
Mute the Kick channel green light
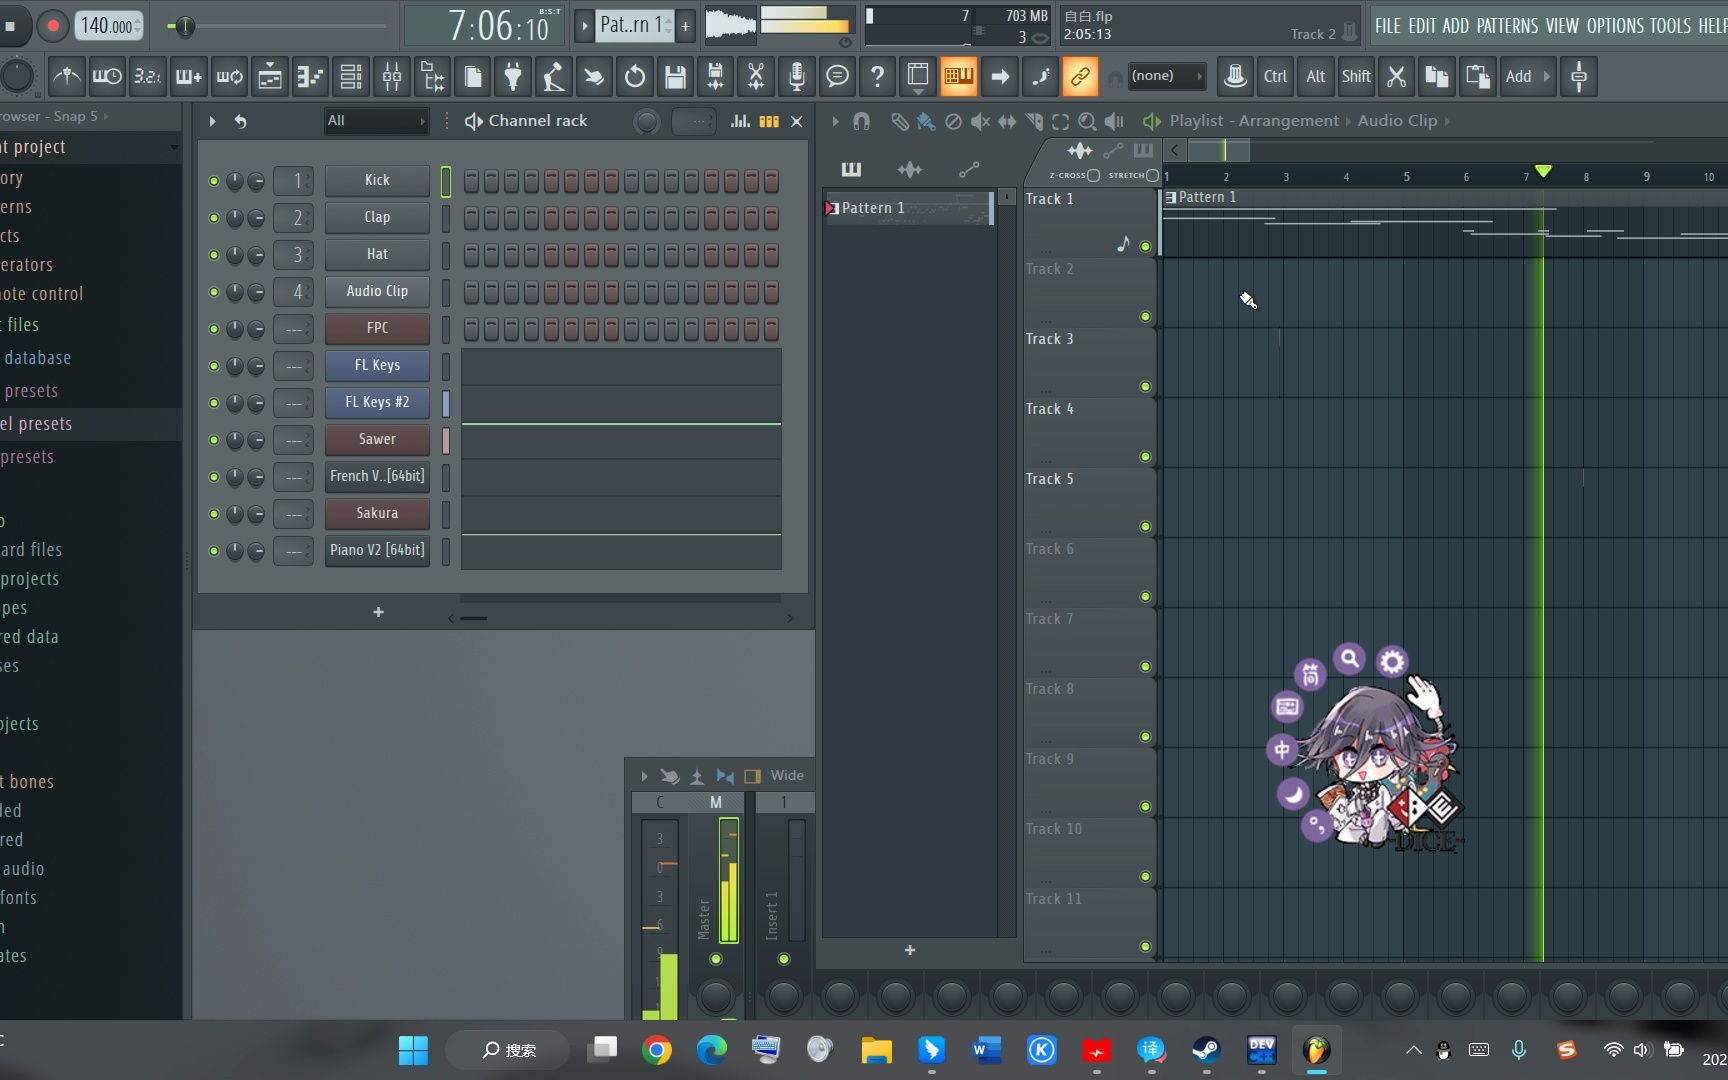(213, 181)
